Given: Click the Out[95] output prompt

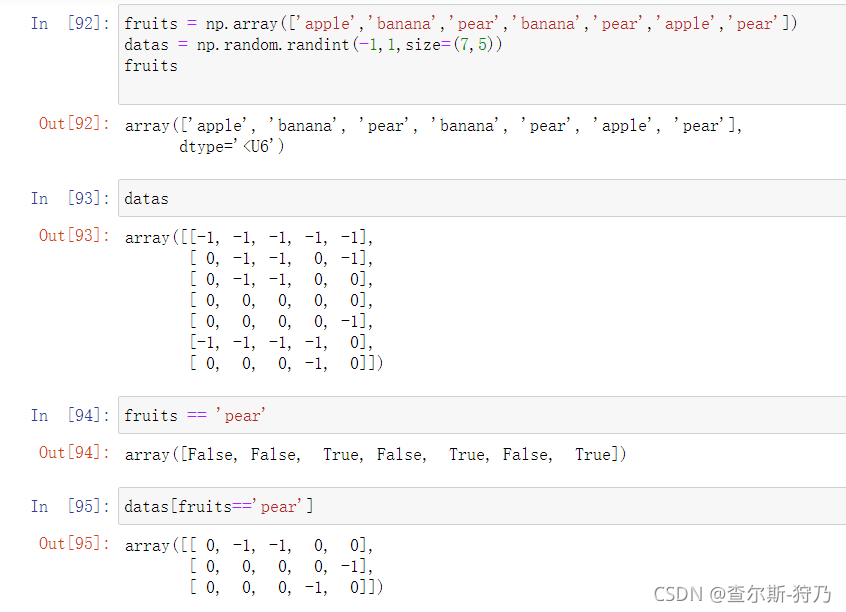Looking at the screenshot, I should pyautogui.click(x=74, y=543).
